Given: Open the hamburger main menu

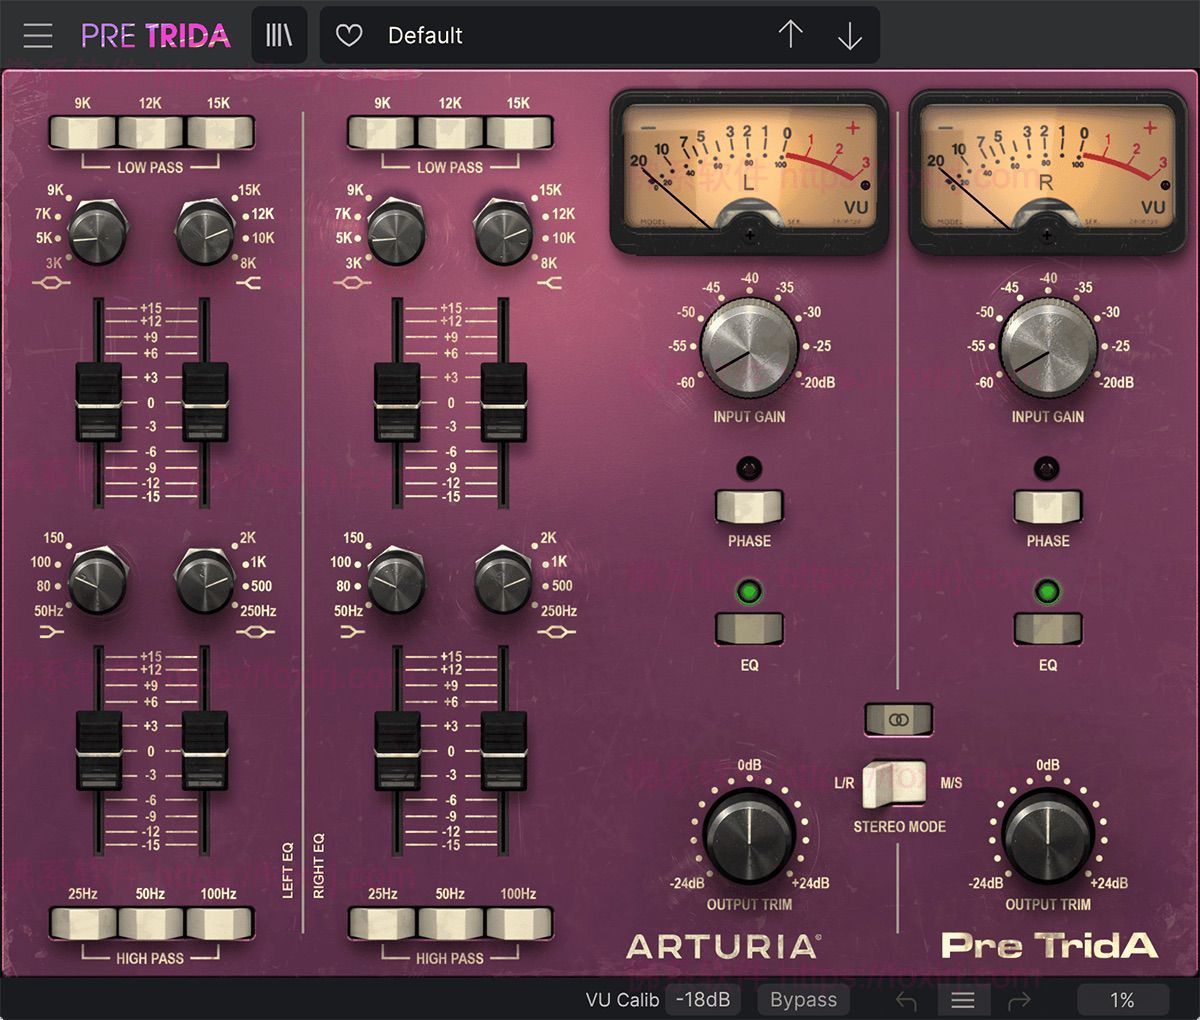Looking at the screenshot, I should (38, 36).
